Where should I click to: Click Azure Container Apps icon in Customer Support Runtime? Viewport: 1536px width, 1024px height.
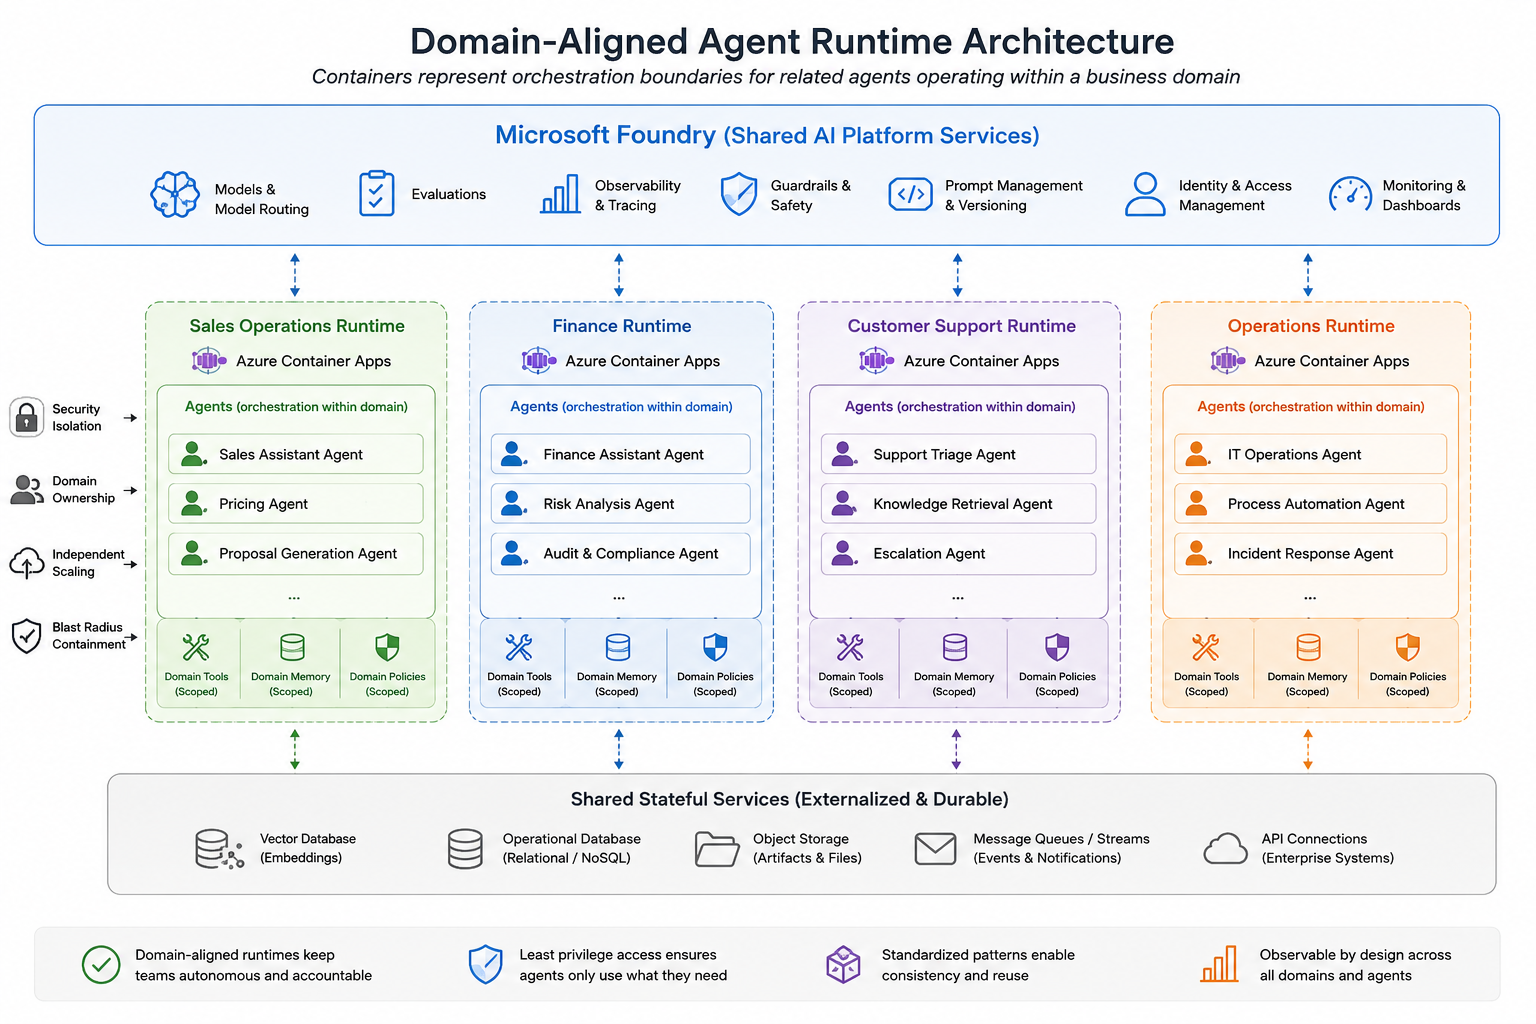coord(876,360)
